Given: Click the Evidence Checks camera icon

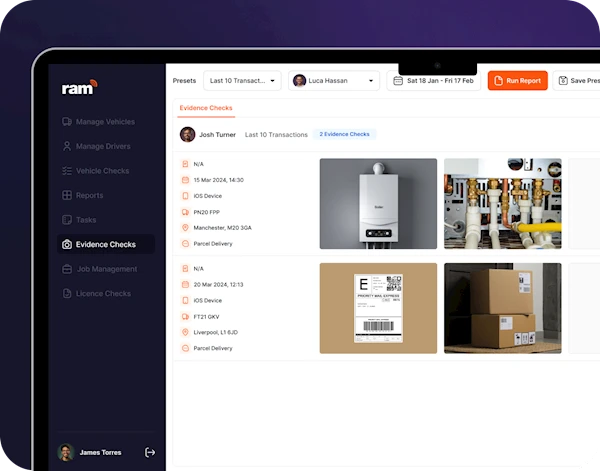Looking at the screenshot, I should 67,244.
